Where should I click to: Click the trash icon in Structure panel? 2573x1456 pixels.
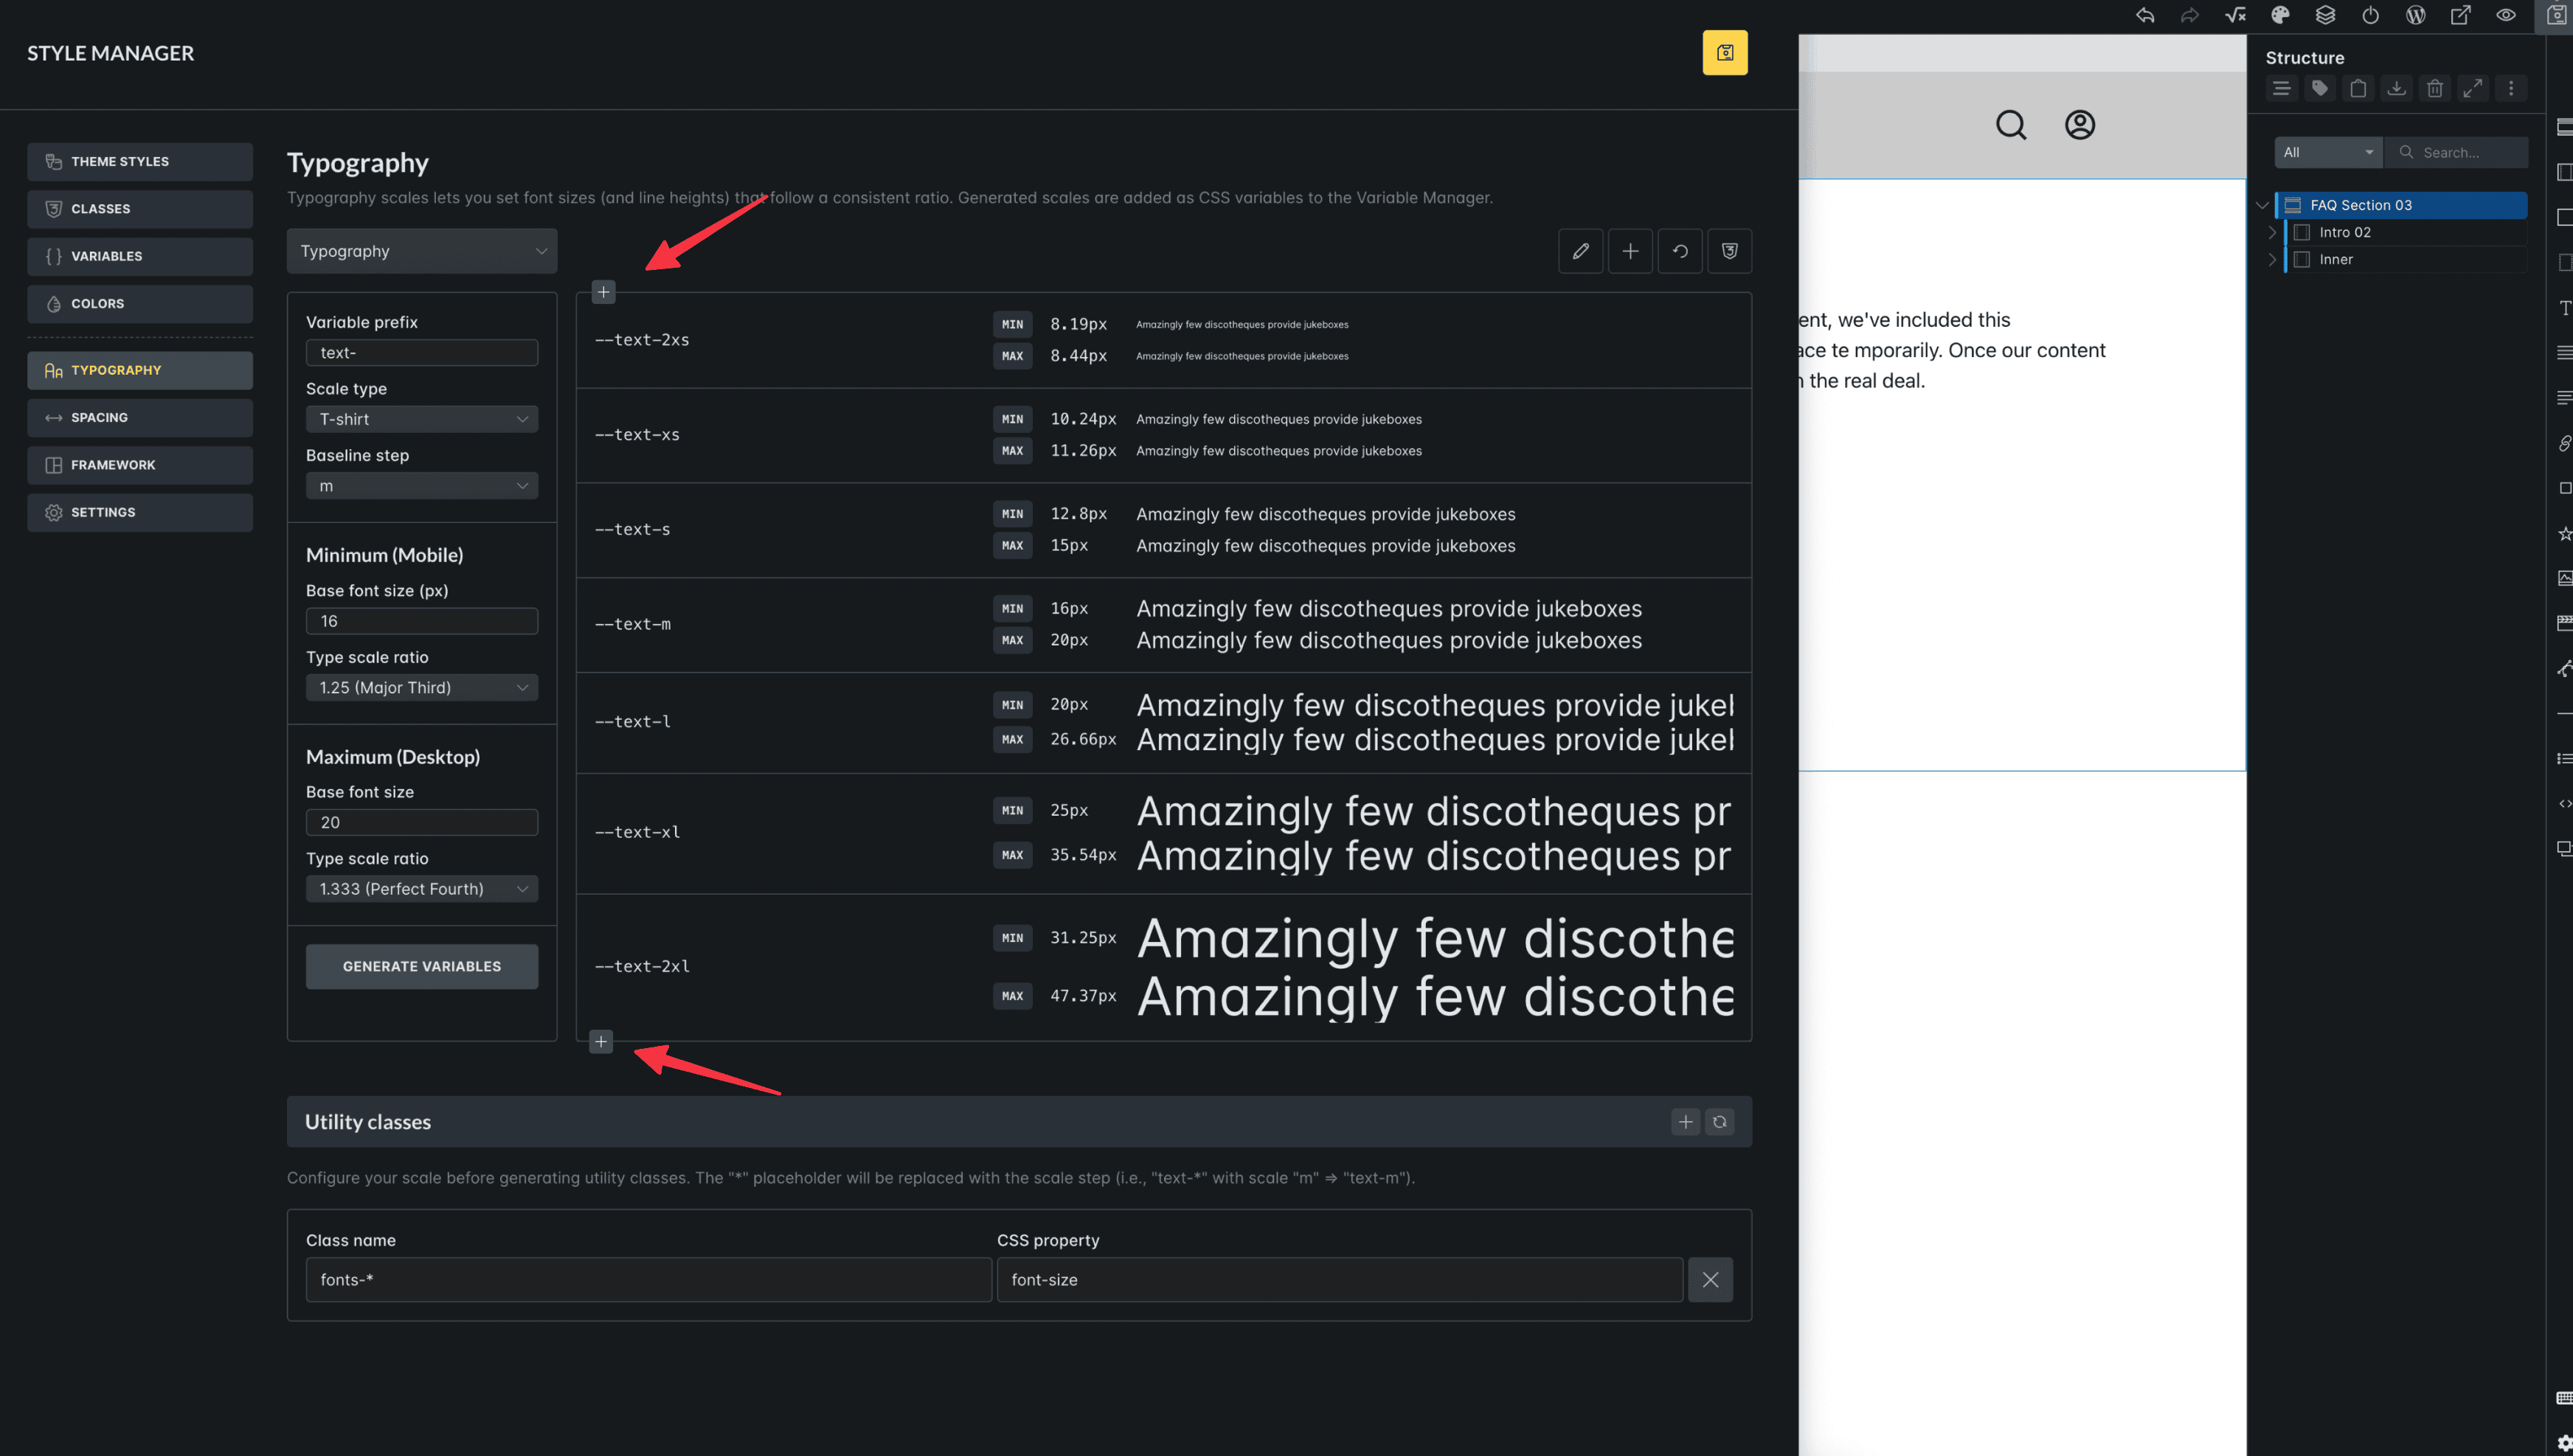pyautogui.click(x=2434, y=89)
